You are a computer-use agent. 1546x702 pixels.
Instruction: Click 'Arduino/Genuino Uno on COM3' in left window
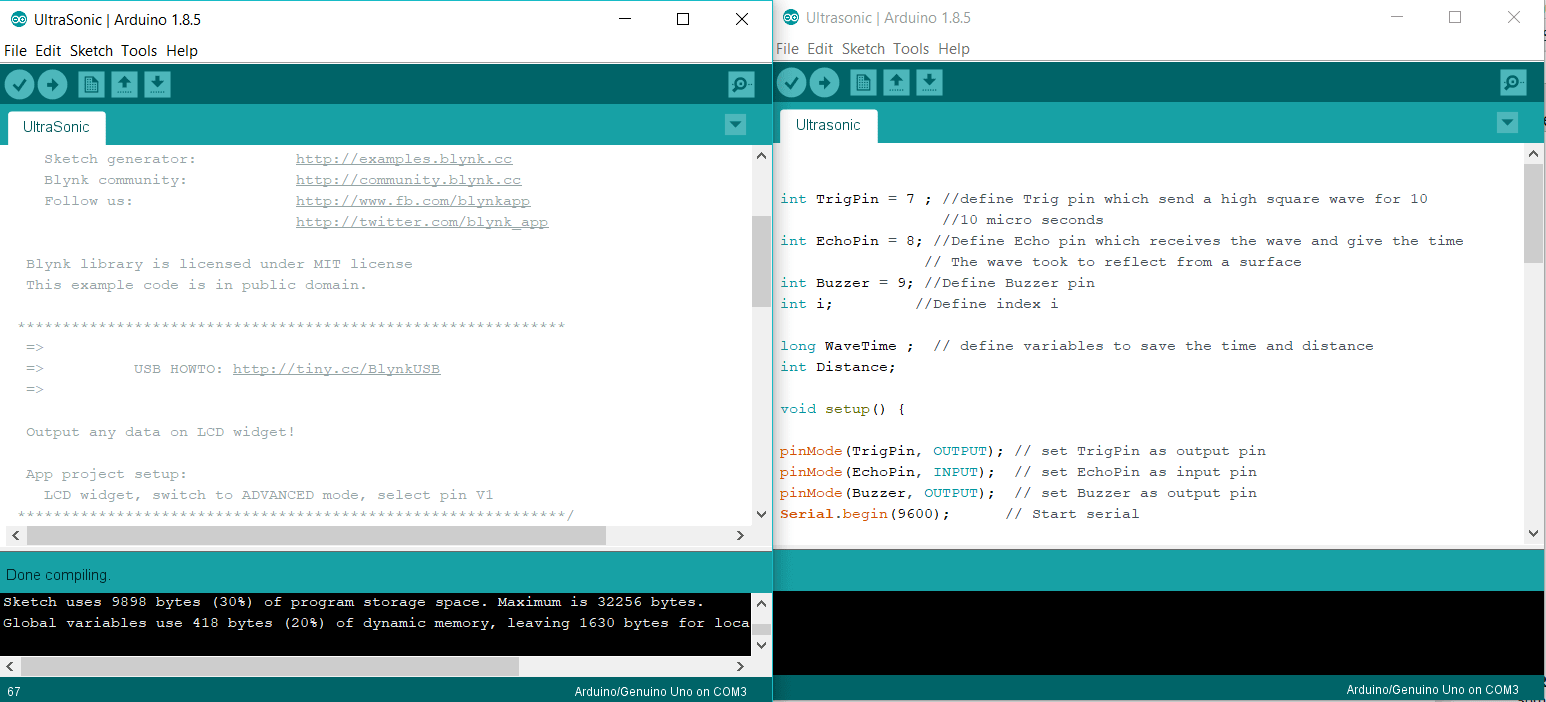(660, 691)
